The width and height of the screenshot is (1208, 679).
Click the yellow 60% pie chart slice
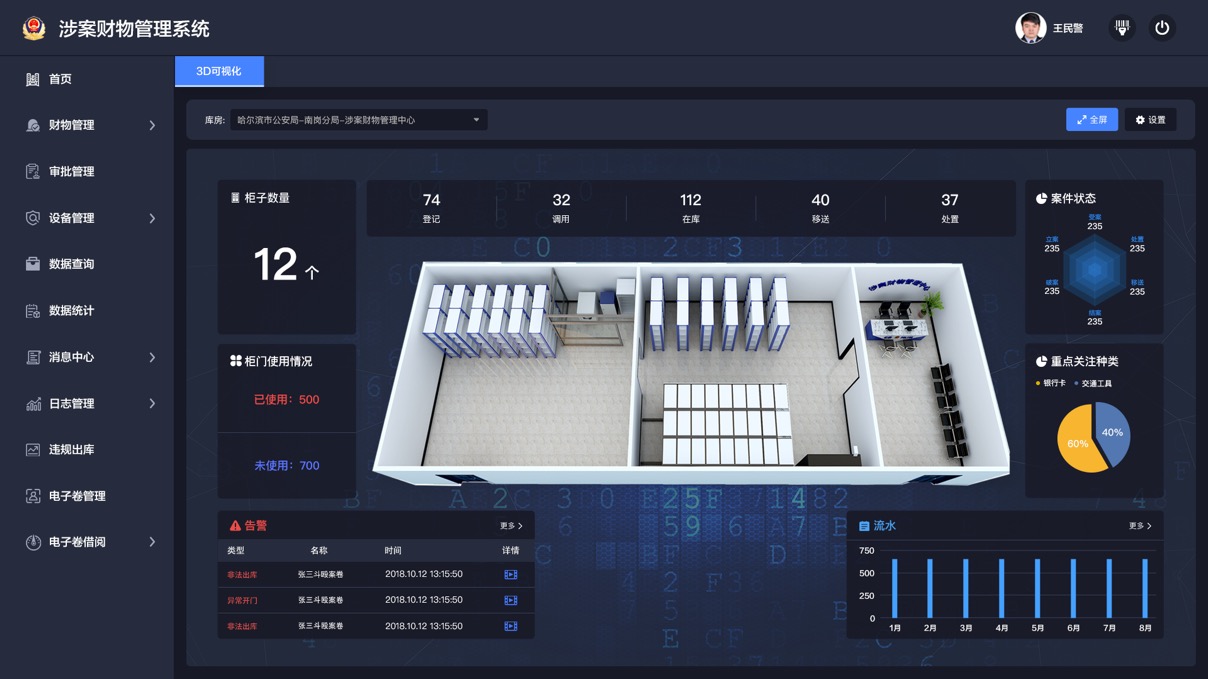tap(1076, 443)
